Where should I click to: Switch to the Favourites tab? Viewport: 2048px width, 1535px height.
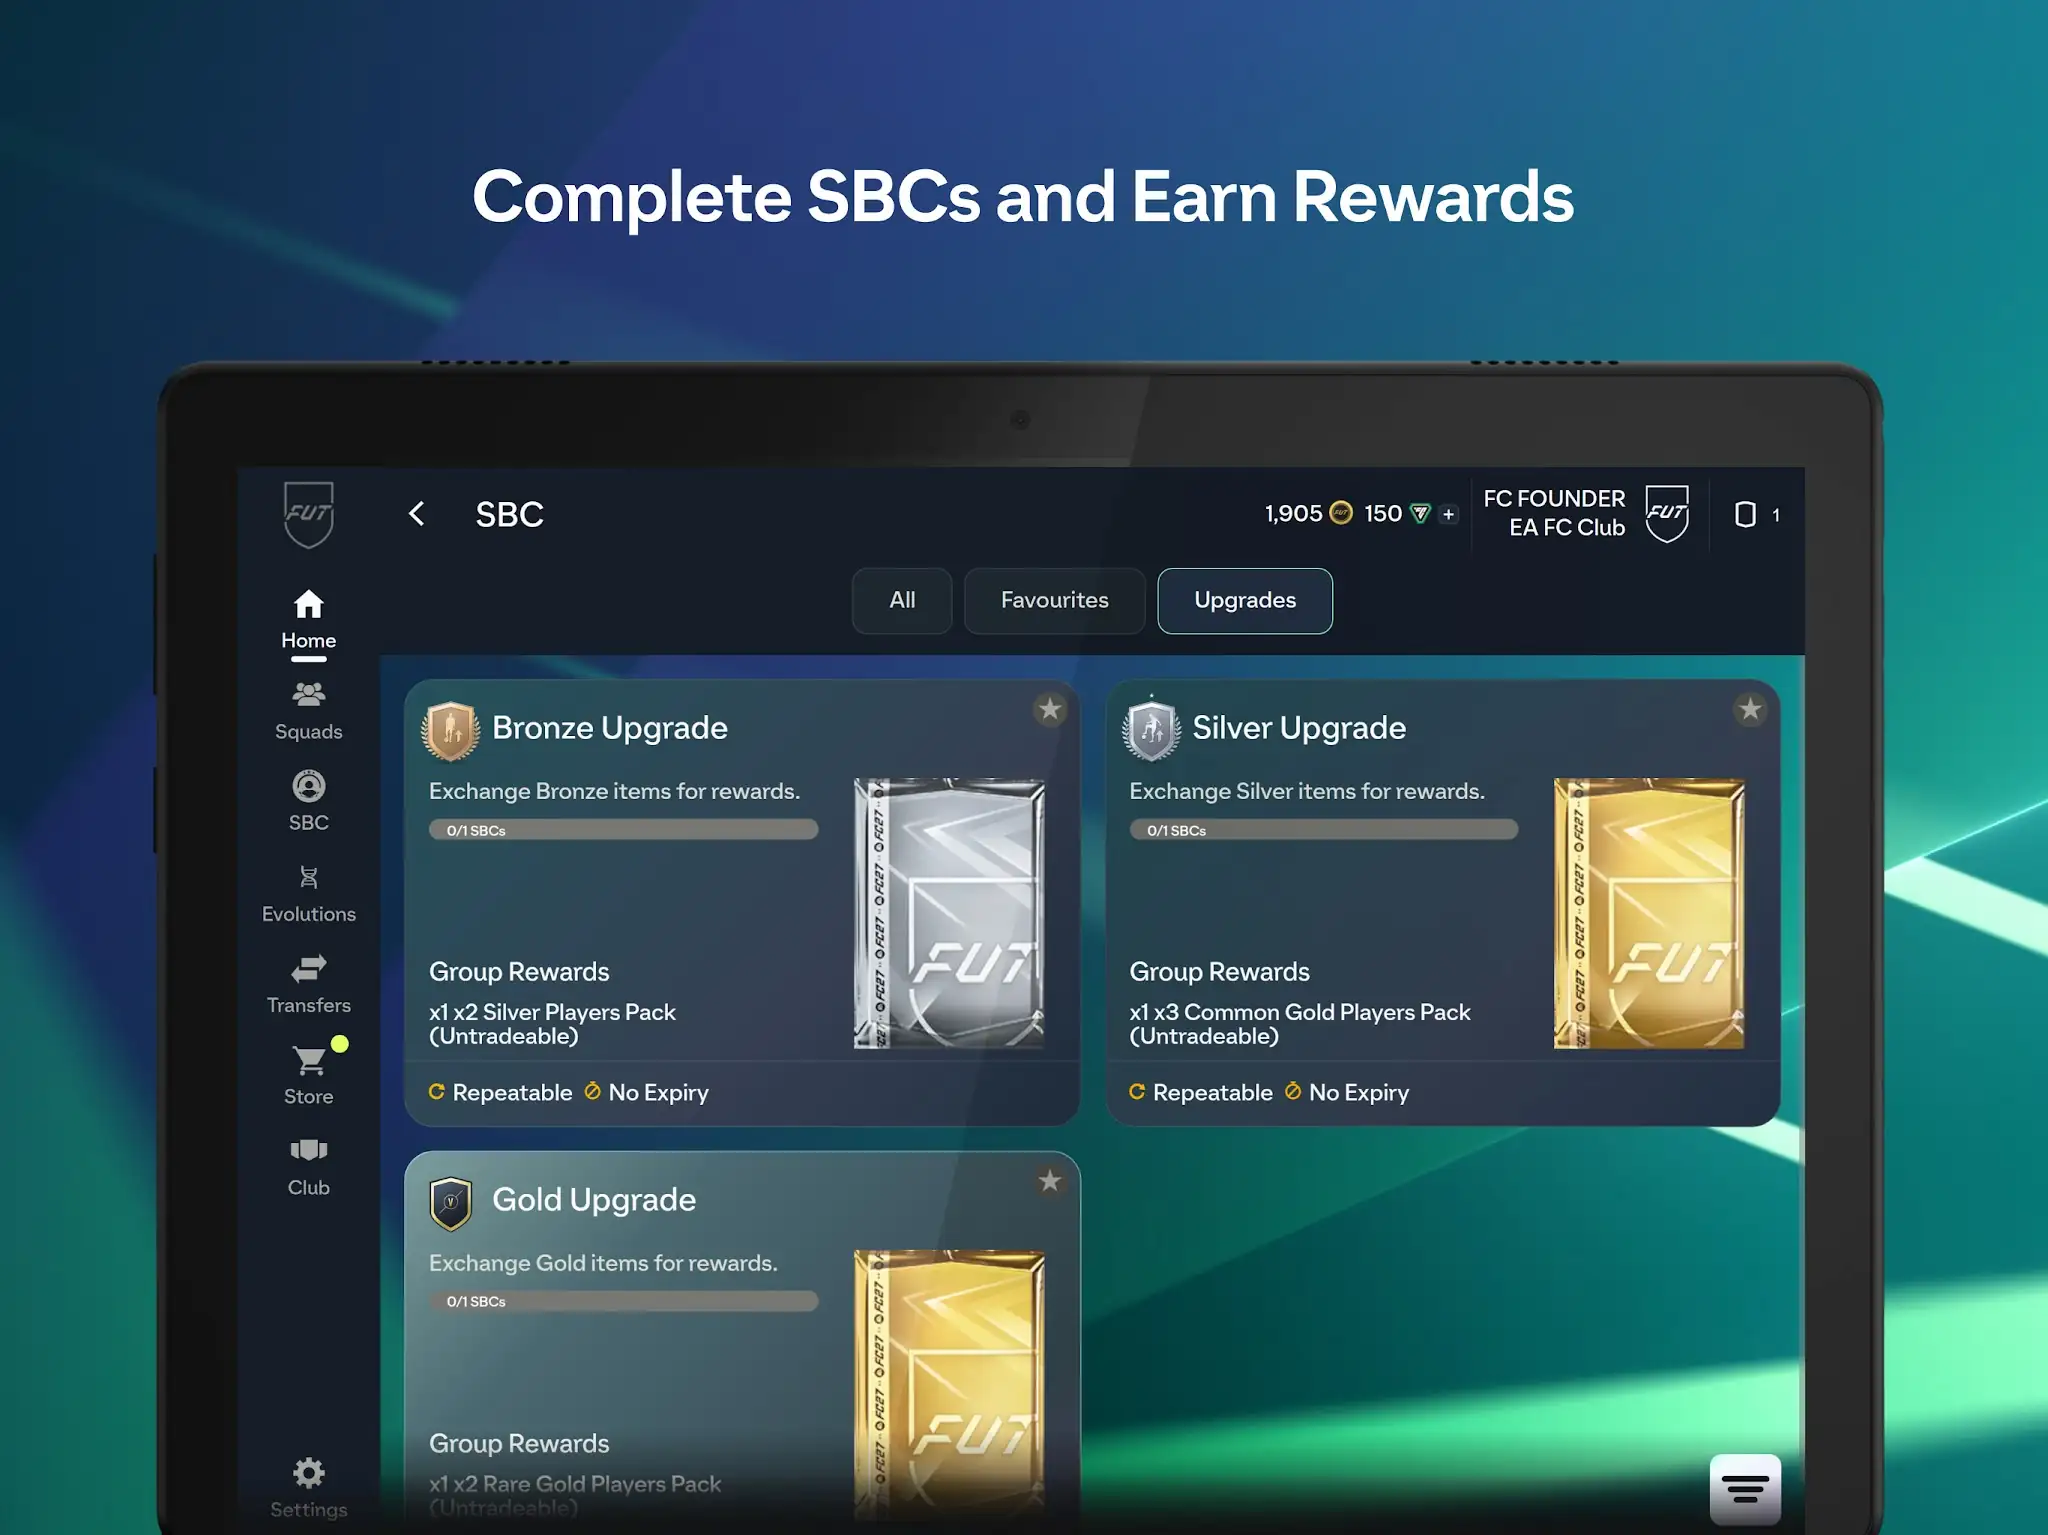click(1054, 600)
